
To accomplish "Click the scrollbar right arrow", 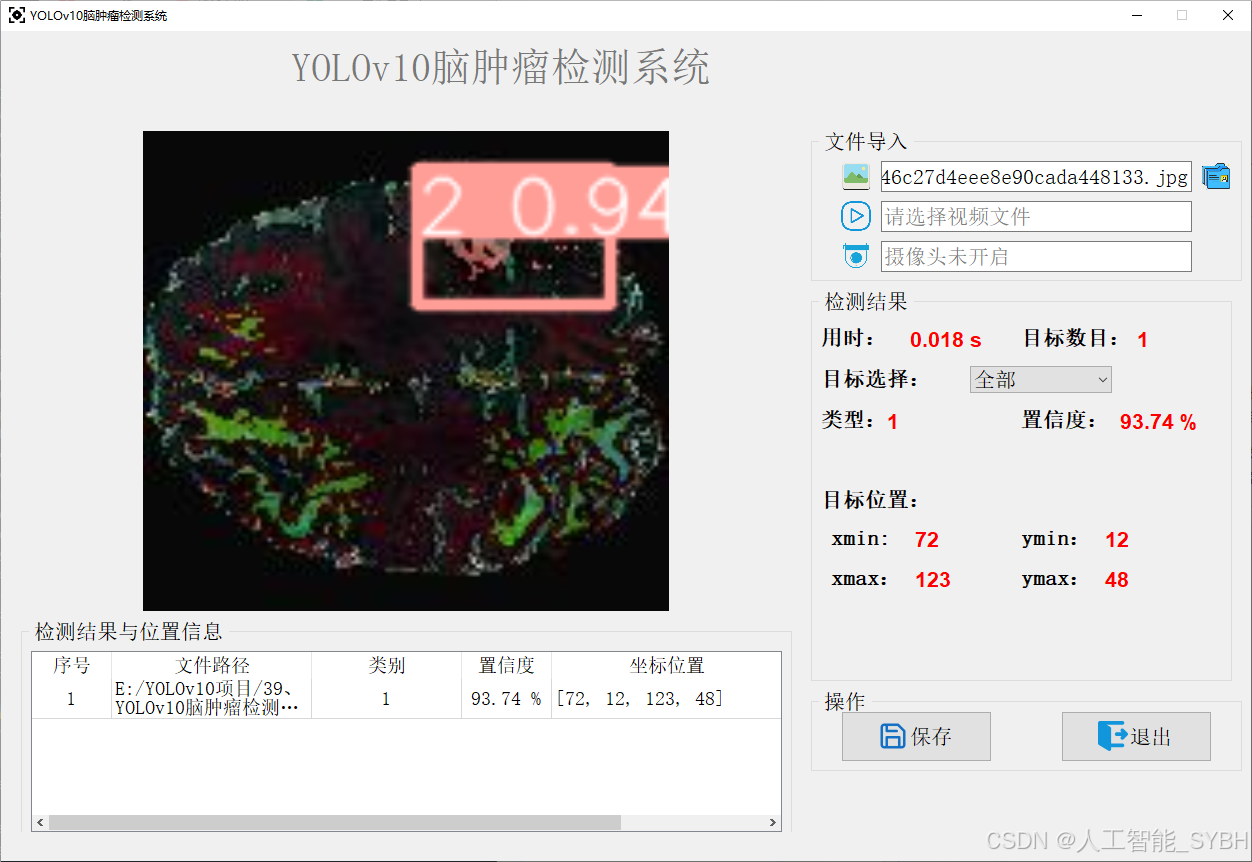I will [x=773, y=822].
